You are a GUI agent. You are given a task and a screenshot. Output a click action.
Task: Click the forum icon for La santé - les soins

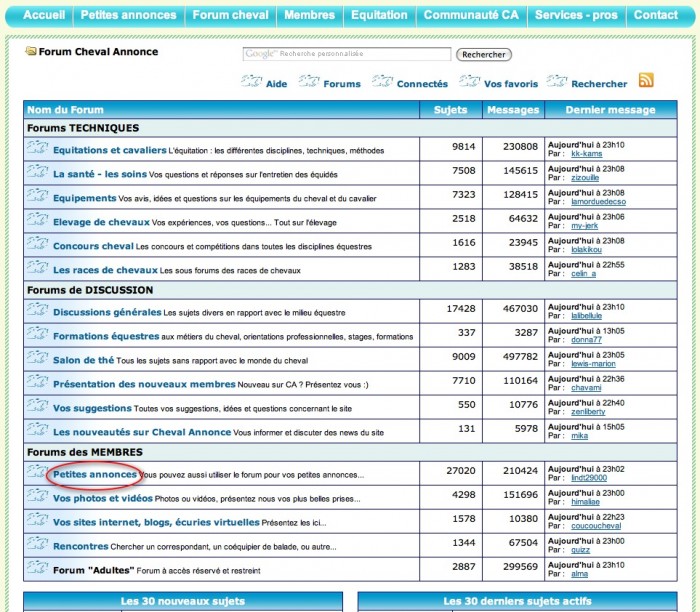click(x=37, y=171)
